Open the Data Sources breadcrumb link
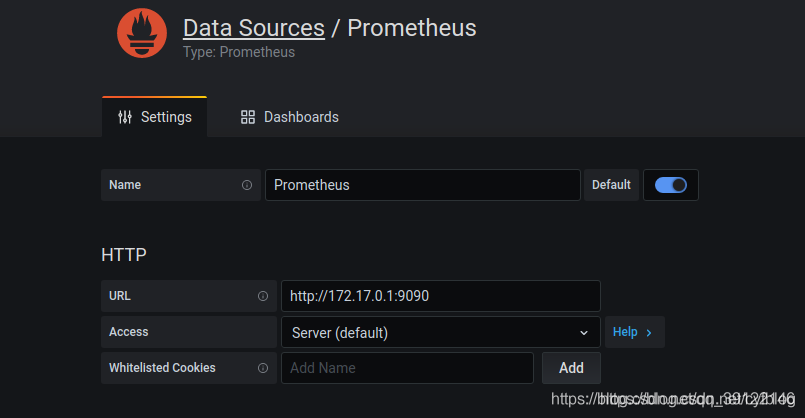Screen dimensions: 805x418 254,27
